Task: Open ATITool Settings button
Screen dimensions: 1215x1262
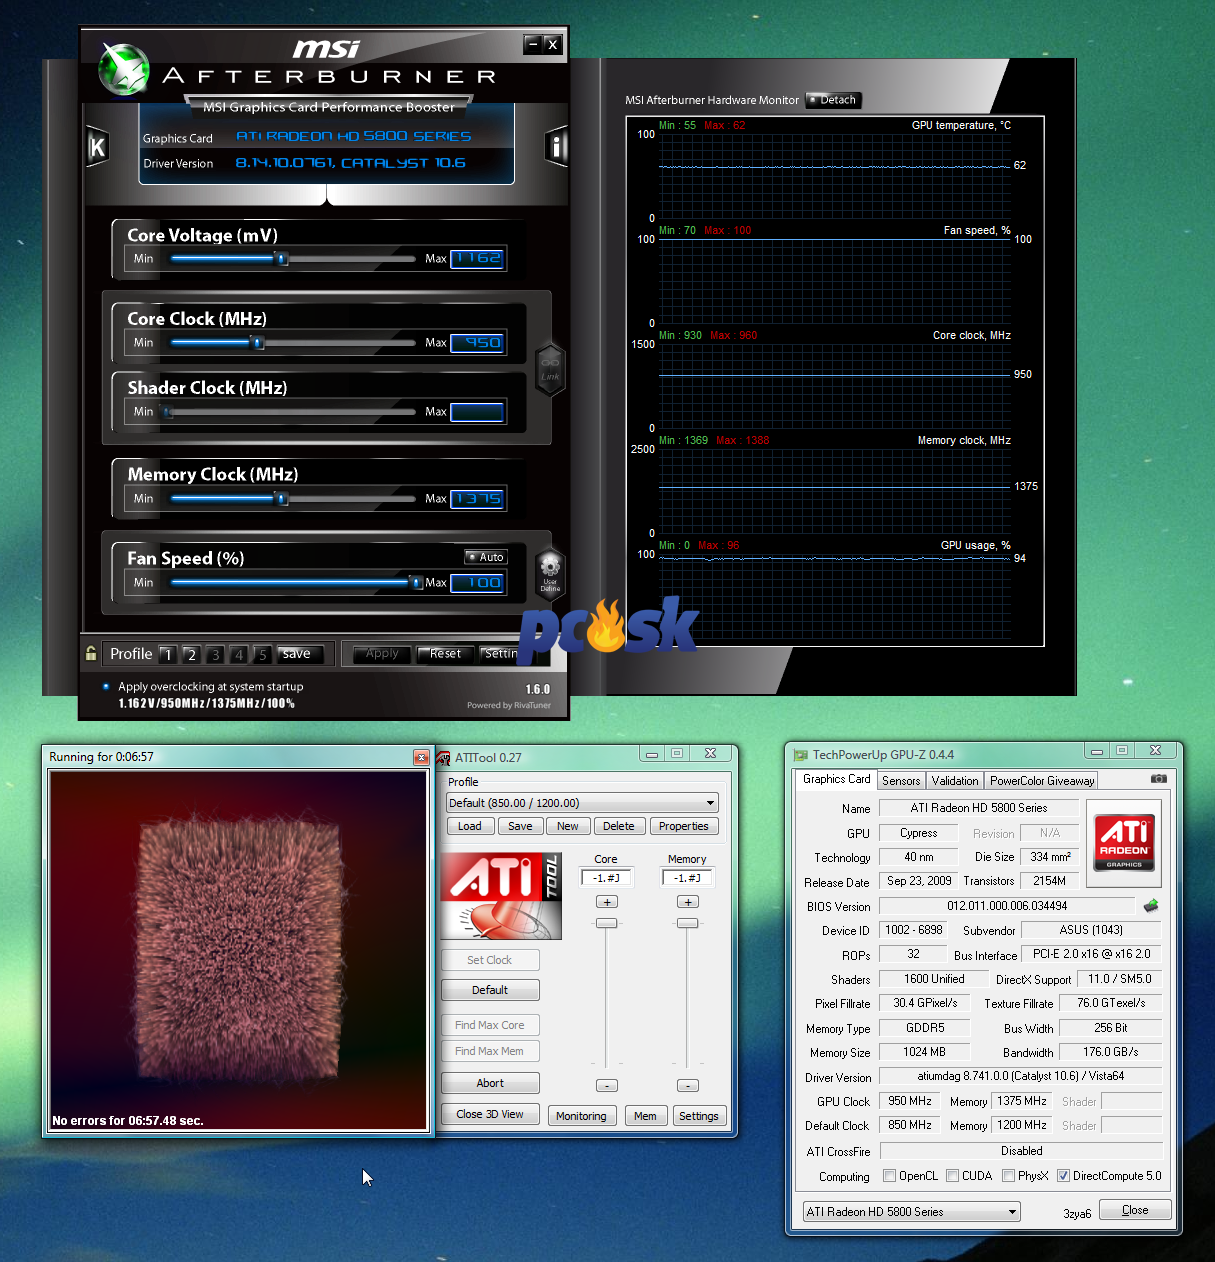Action: pyautogui.click(x=698, y=1116)
